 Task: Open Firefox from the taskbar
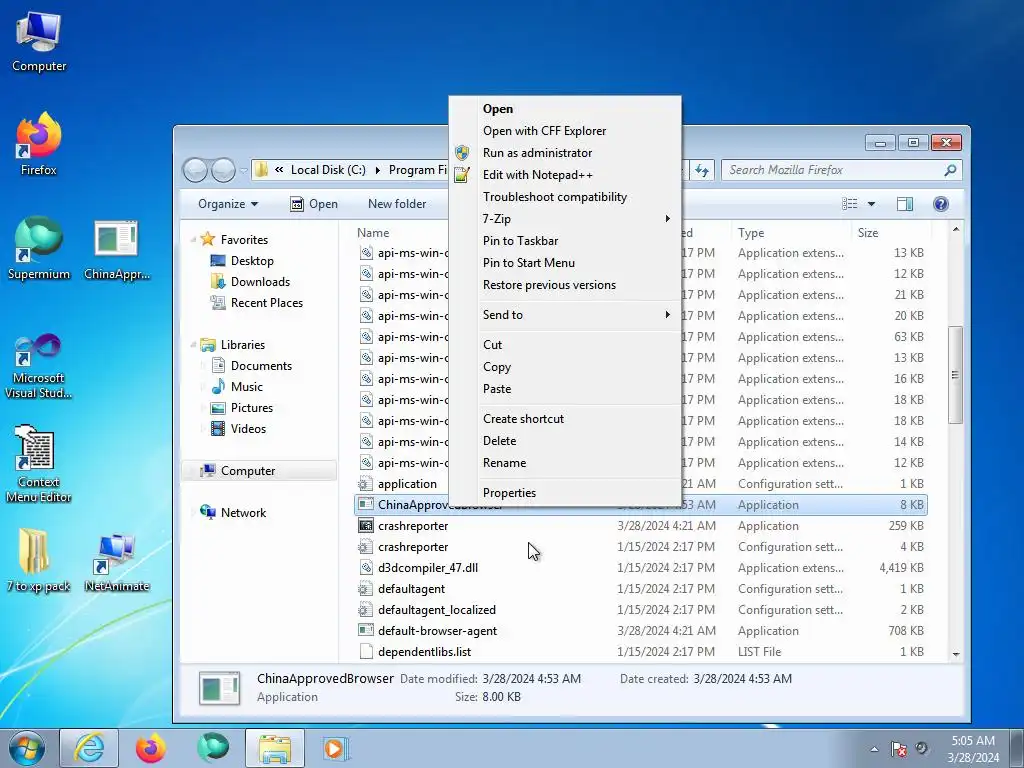150,748
